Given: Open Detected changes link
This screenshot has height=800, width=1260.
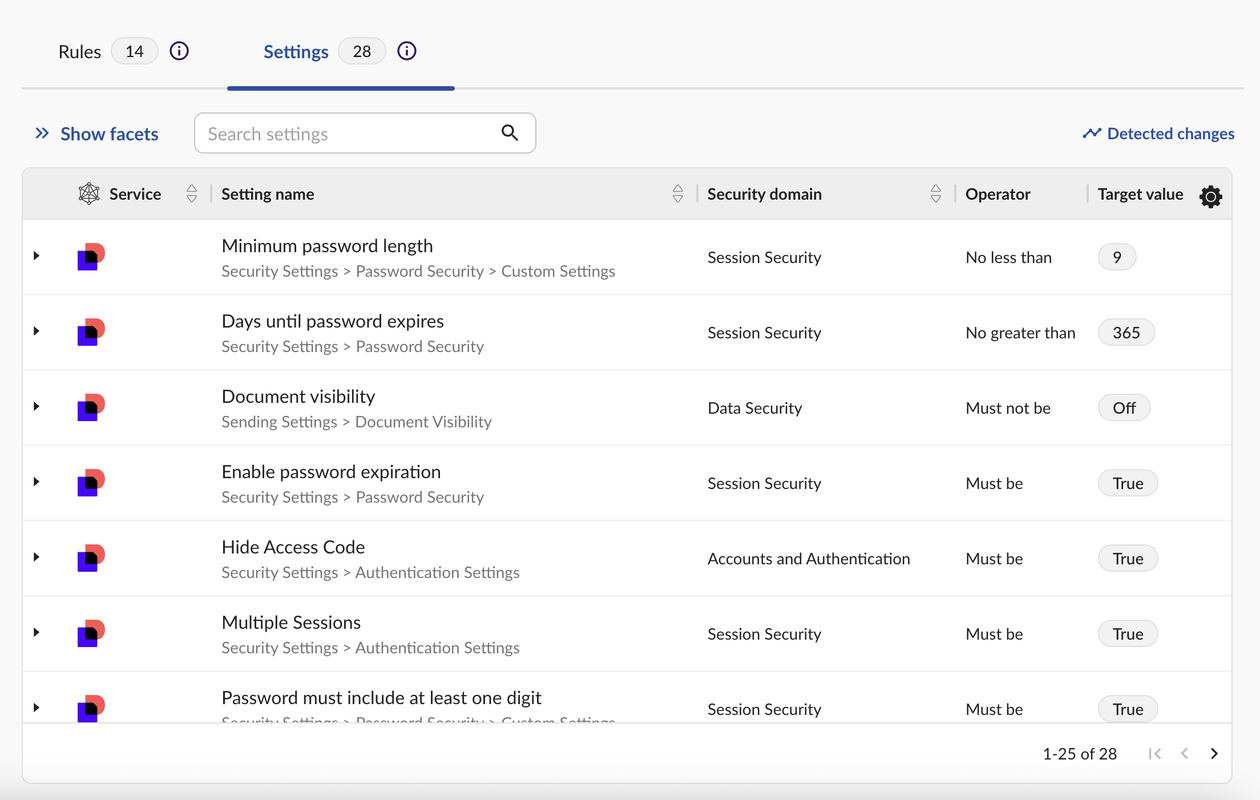Looking at the screenshot, I should pos(1158,134).
